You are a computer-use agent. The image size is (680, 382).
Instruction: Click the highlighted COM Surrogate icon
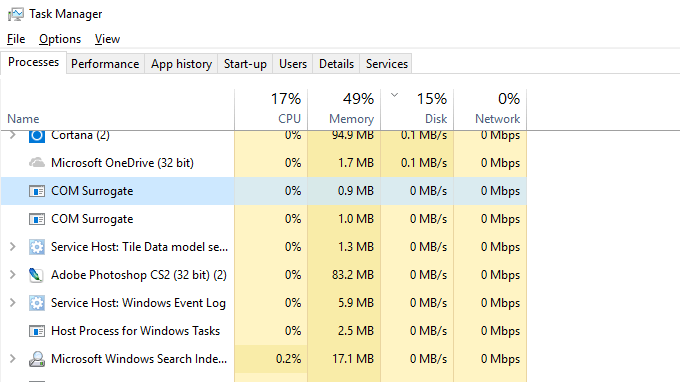[x=37, y=191]
